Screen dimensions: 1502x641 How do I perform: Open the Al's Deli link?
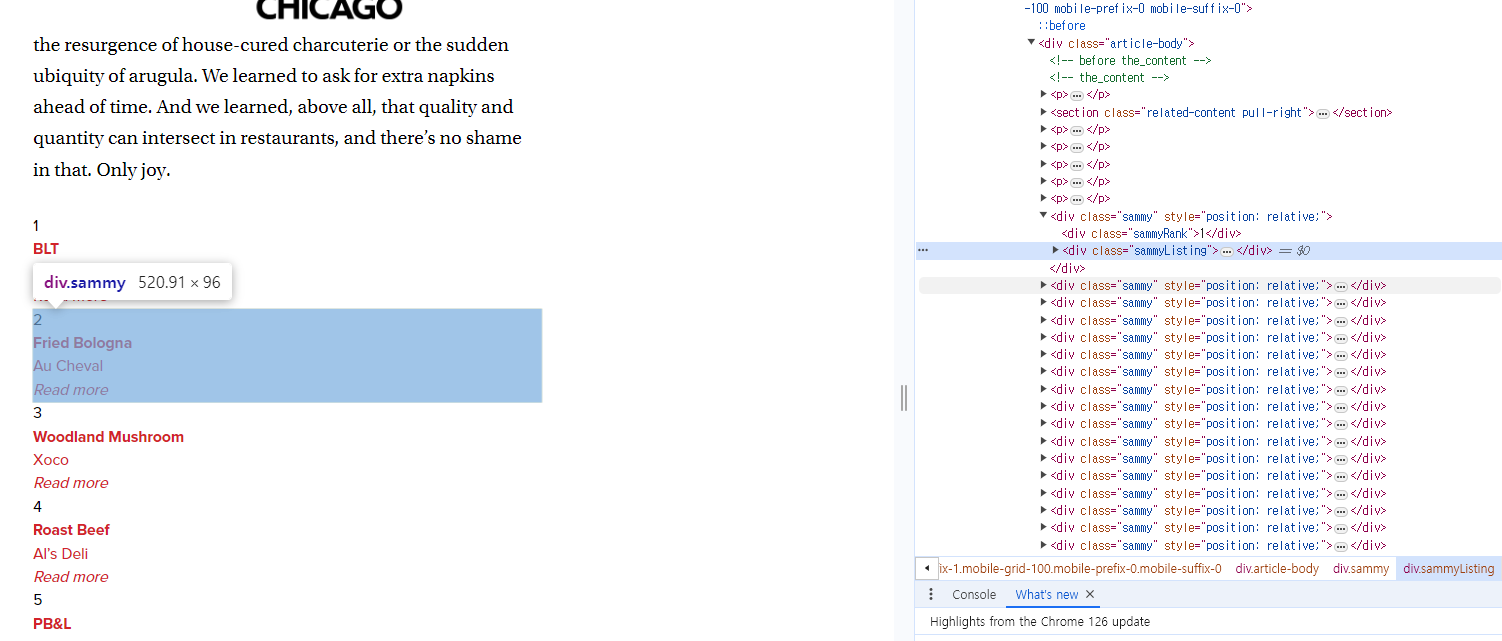pos(61,554)
